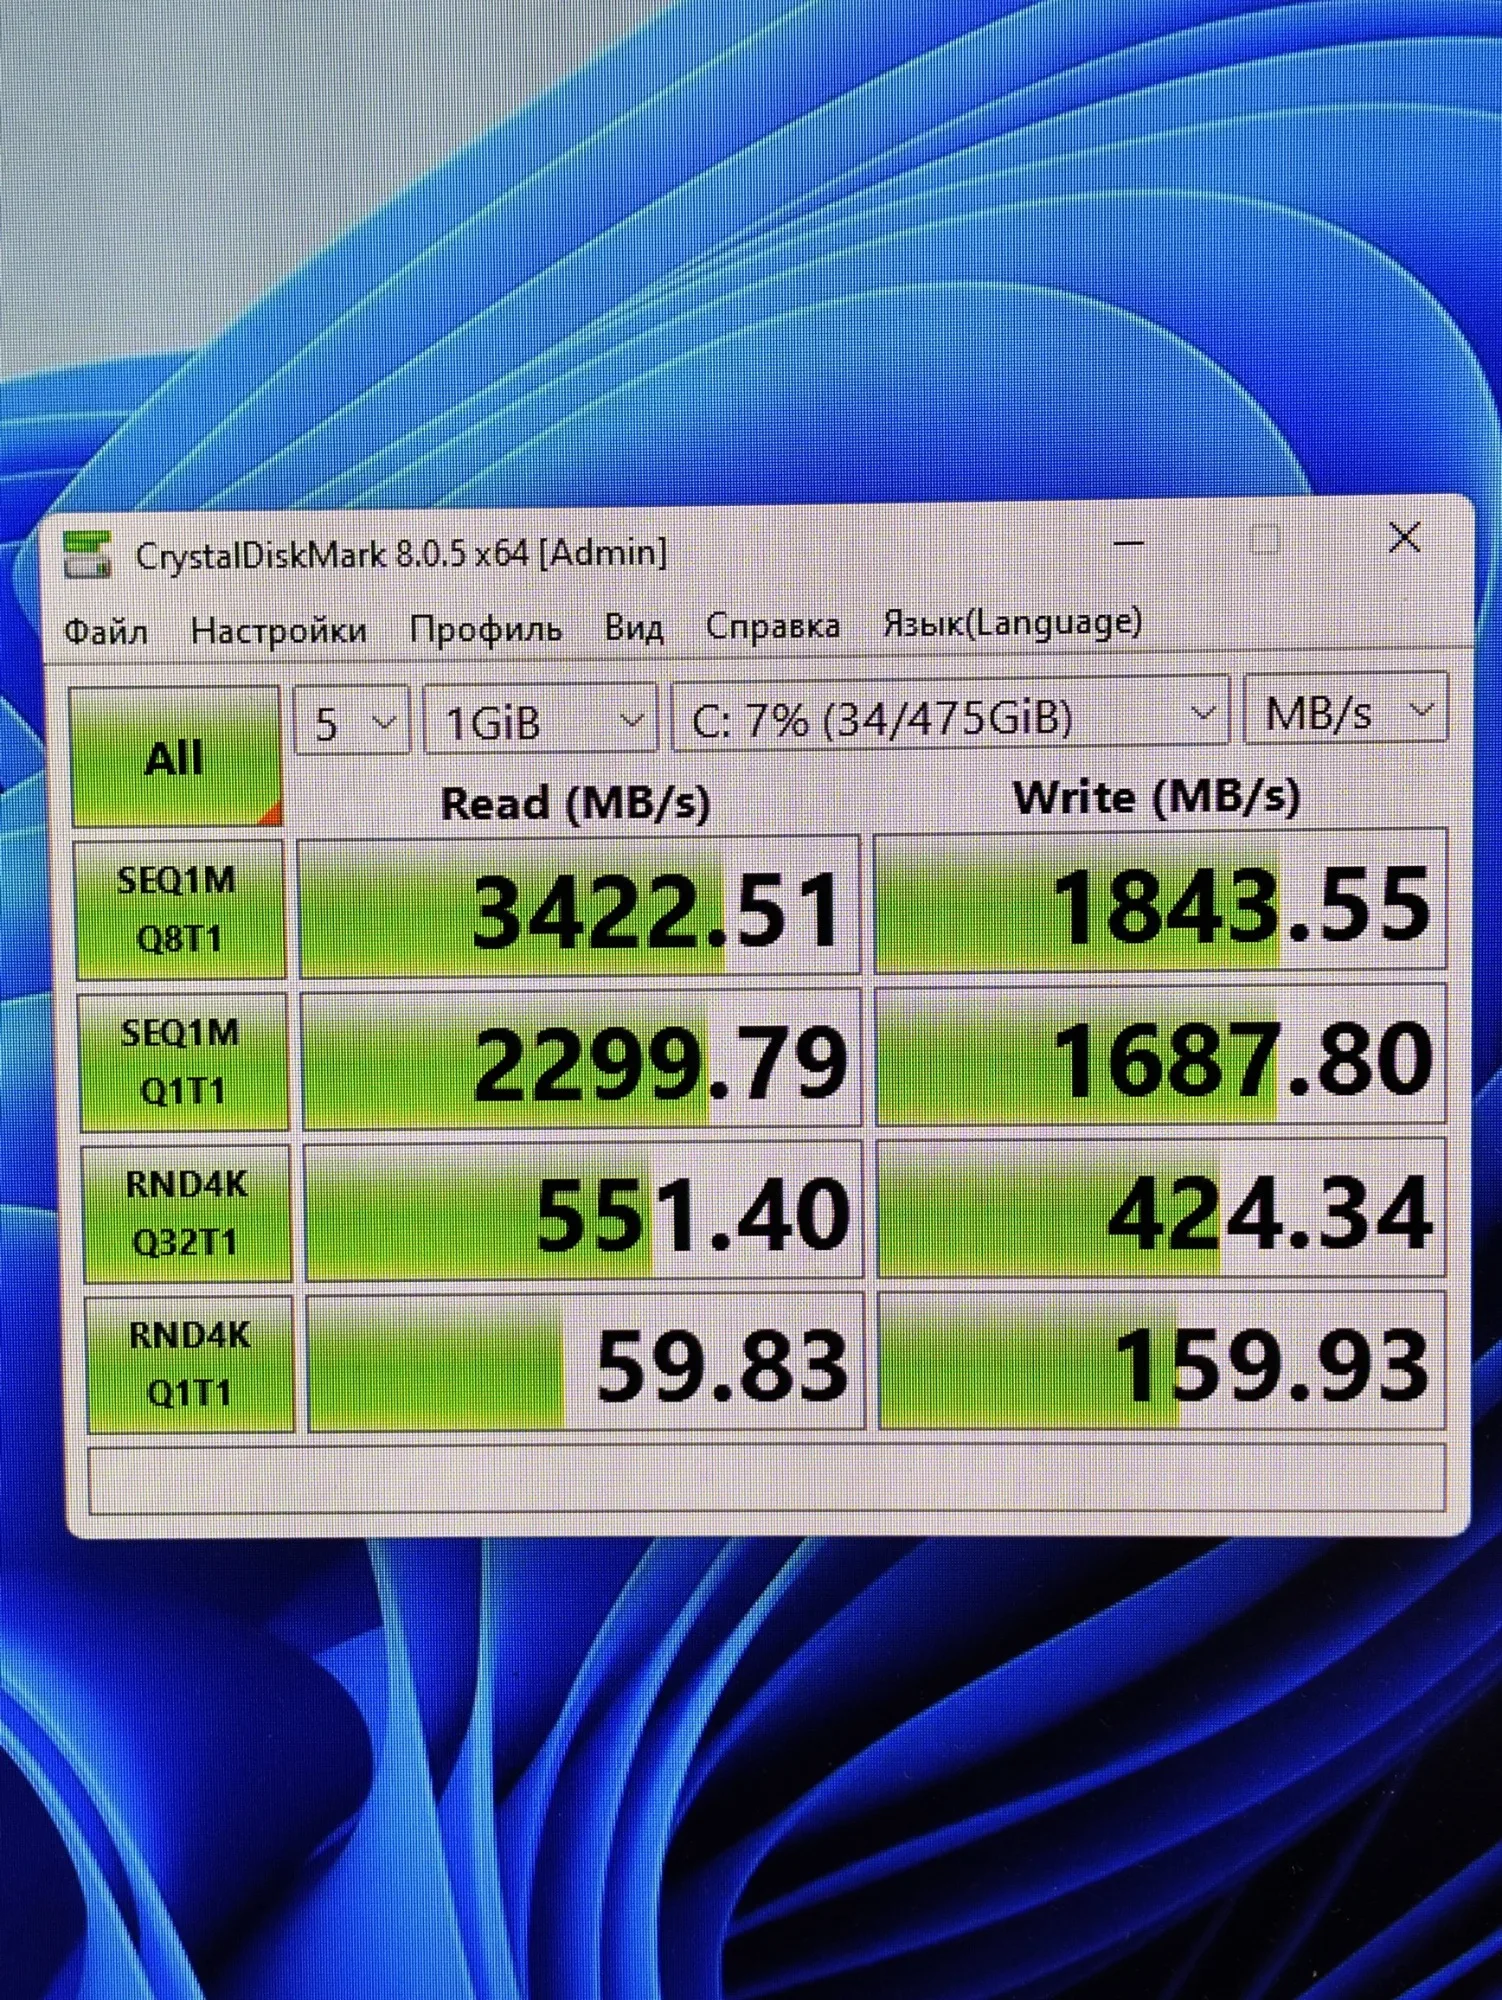
Task: Run the SEQ1M Q1T1 test
Action: [183, 1061]
